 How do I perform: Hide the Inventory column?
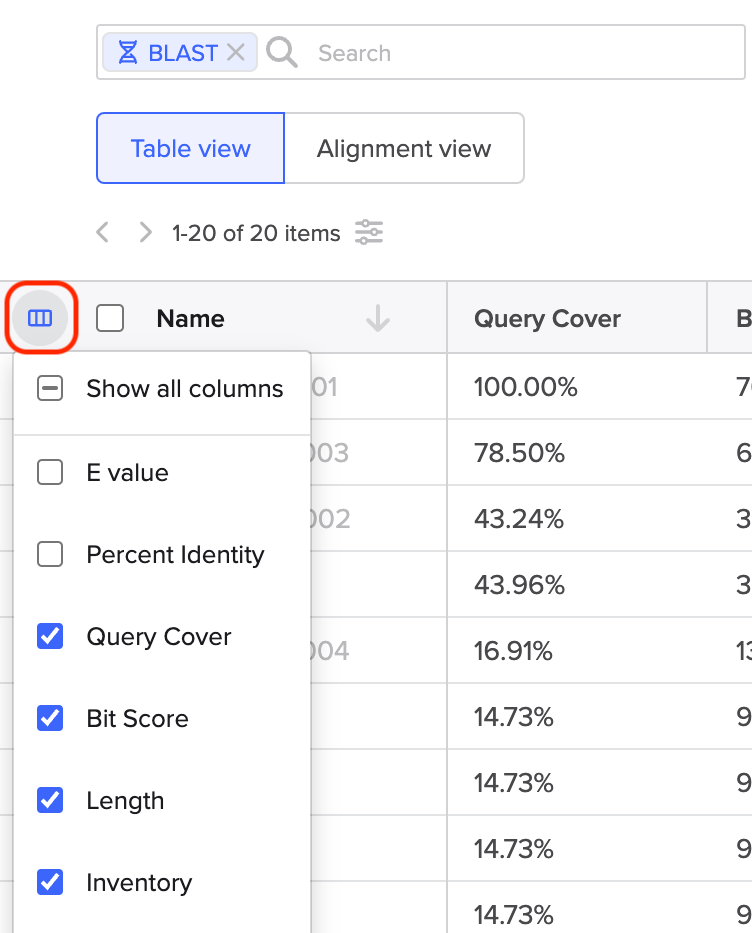(50, 882)
